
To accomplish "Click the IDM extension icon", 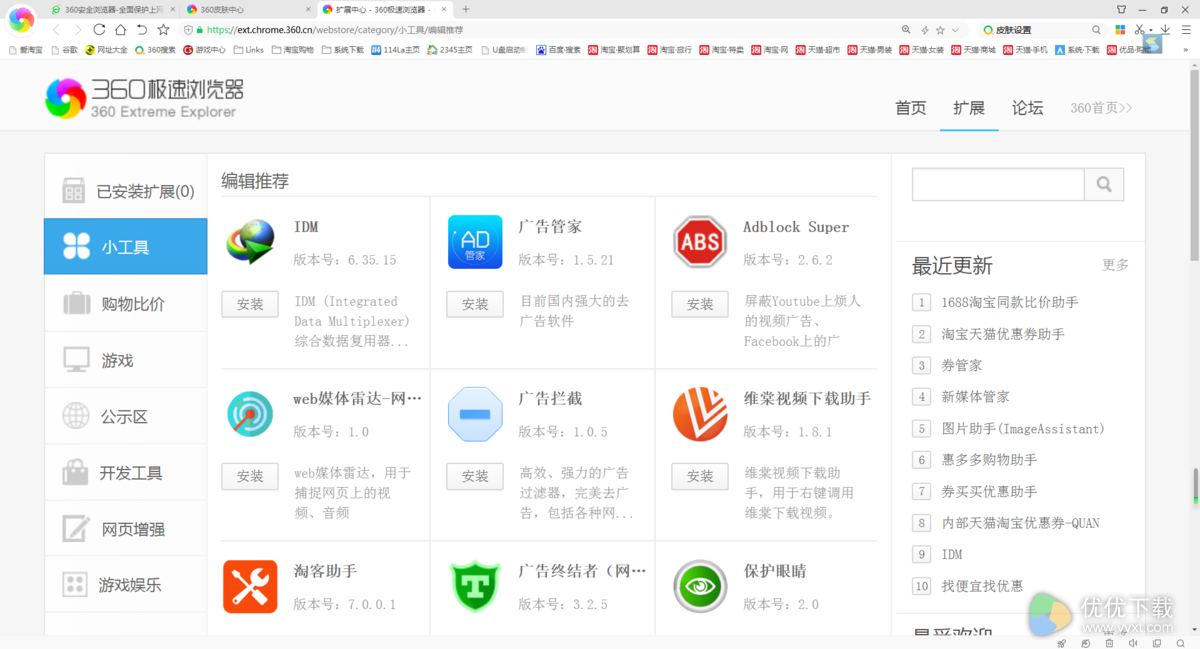I will 250,242.
